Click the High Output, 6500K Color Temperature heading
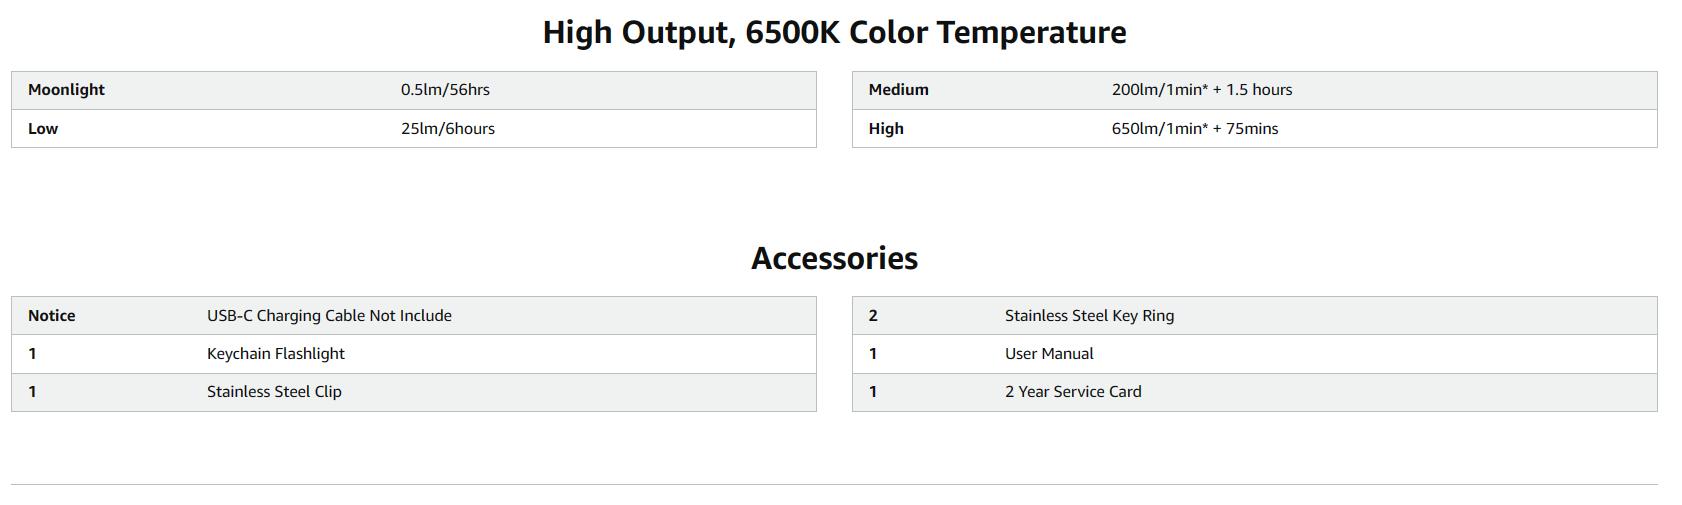Viewport: 1682px width, 505px height. (834, 33)
